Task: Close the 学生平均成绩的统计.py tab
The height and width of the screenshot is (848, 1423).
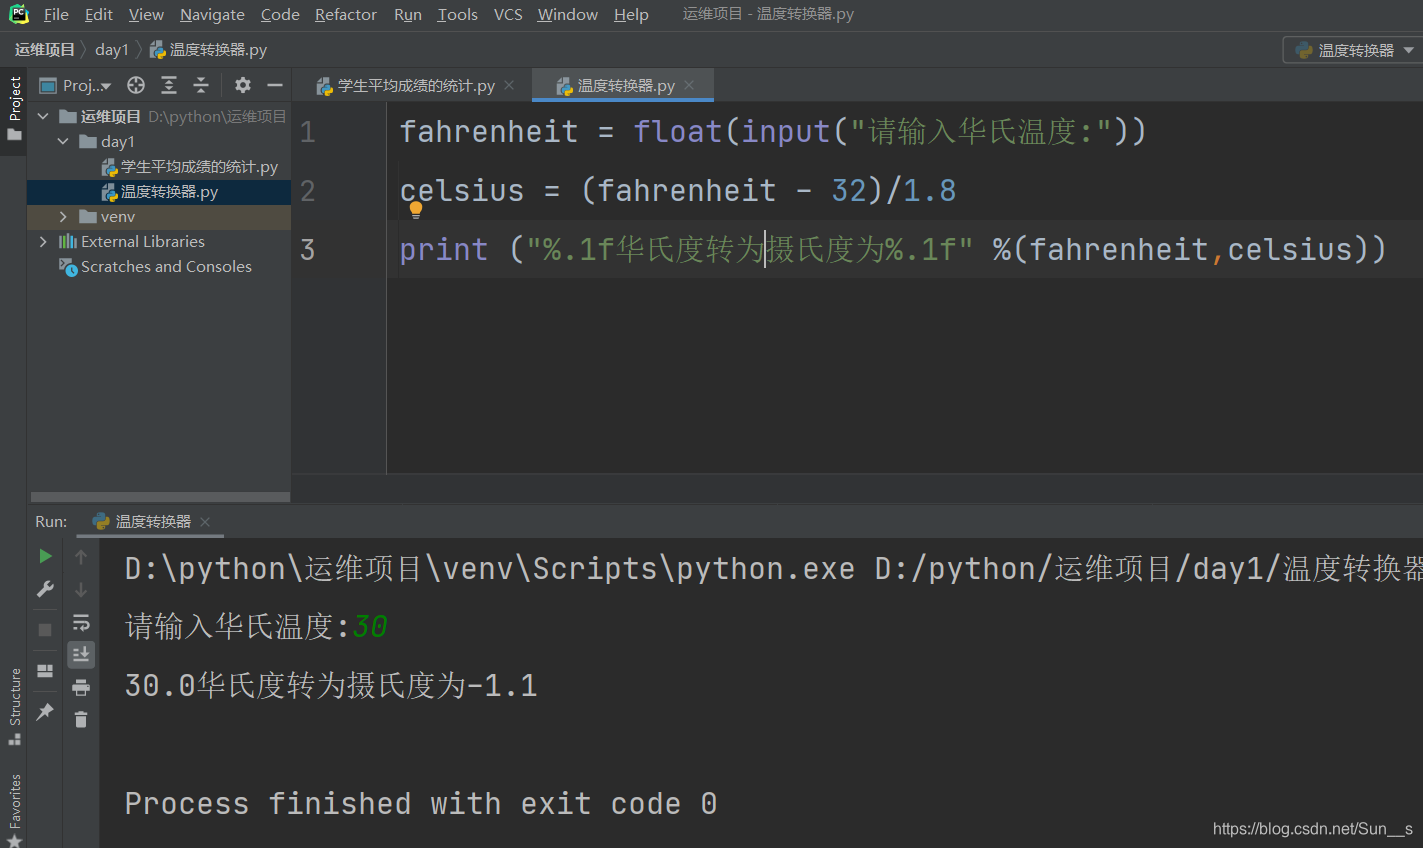Action: click(x=509, y=85)
